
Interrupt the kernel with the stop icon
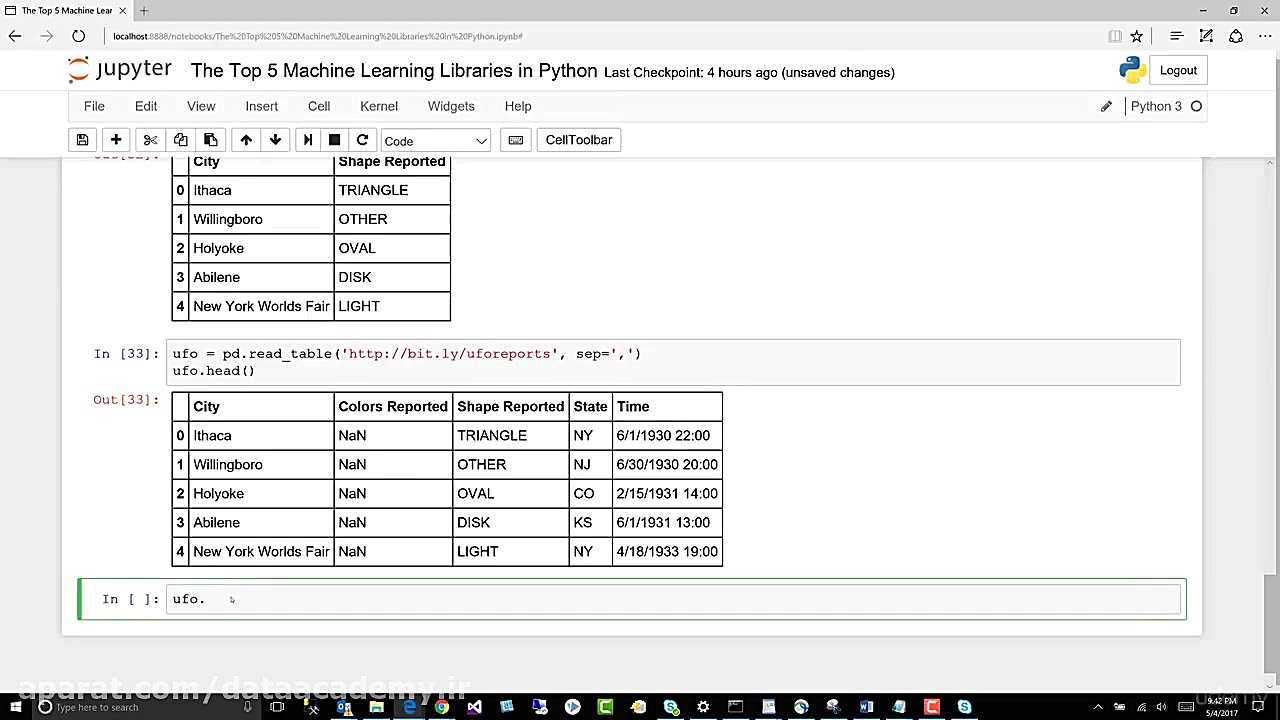pos(335,140)
